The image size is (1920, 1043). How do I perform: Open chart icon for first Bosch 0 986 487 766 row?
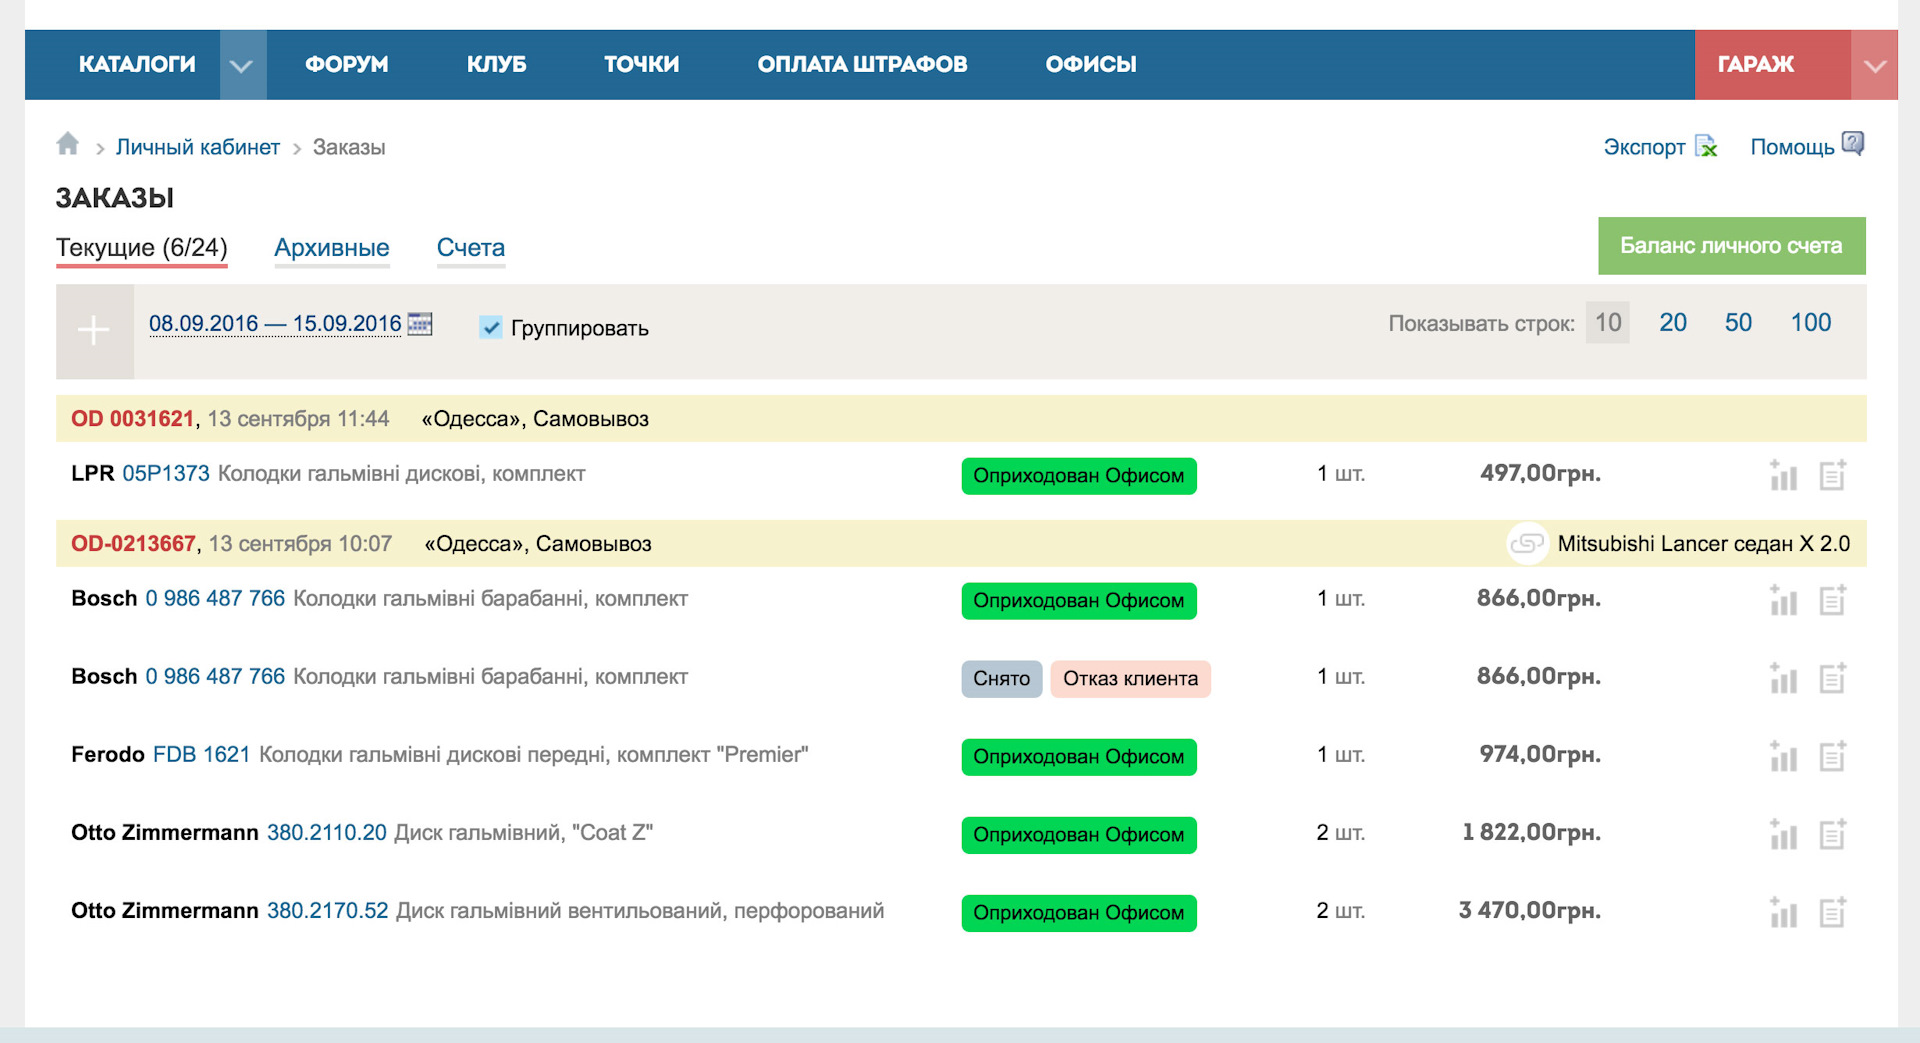click(1783, 600)
